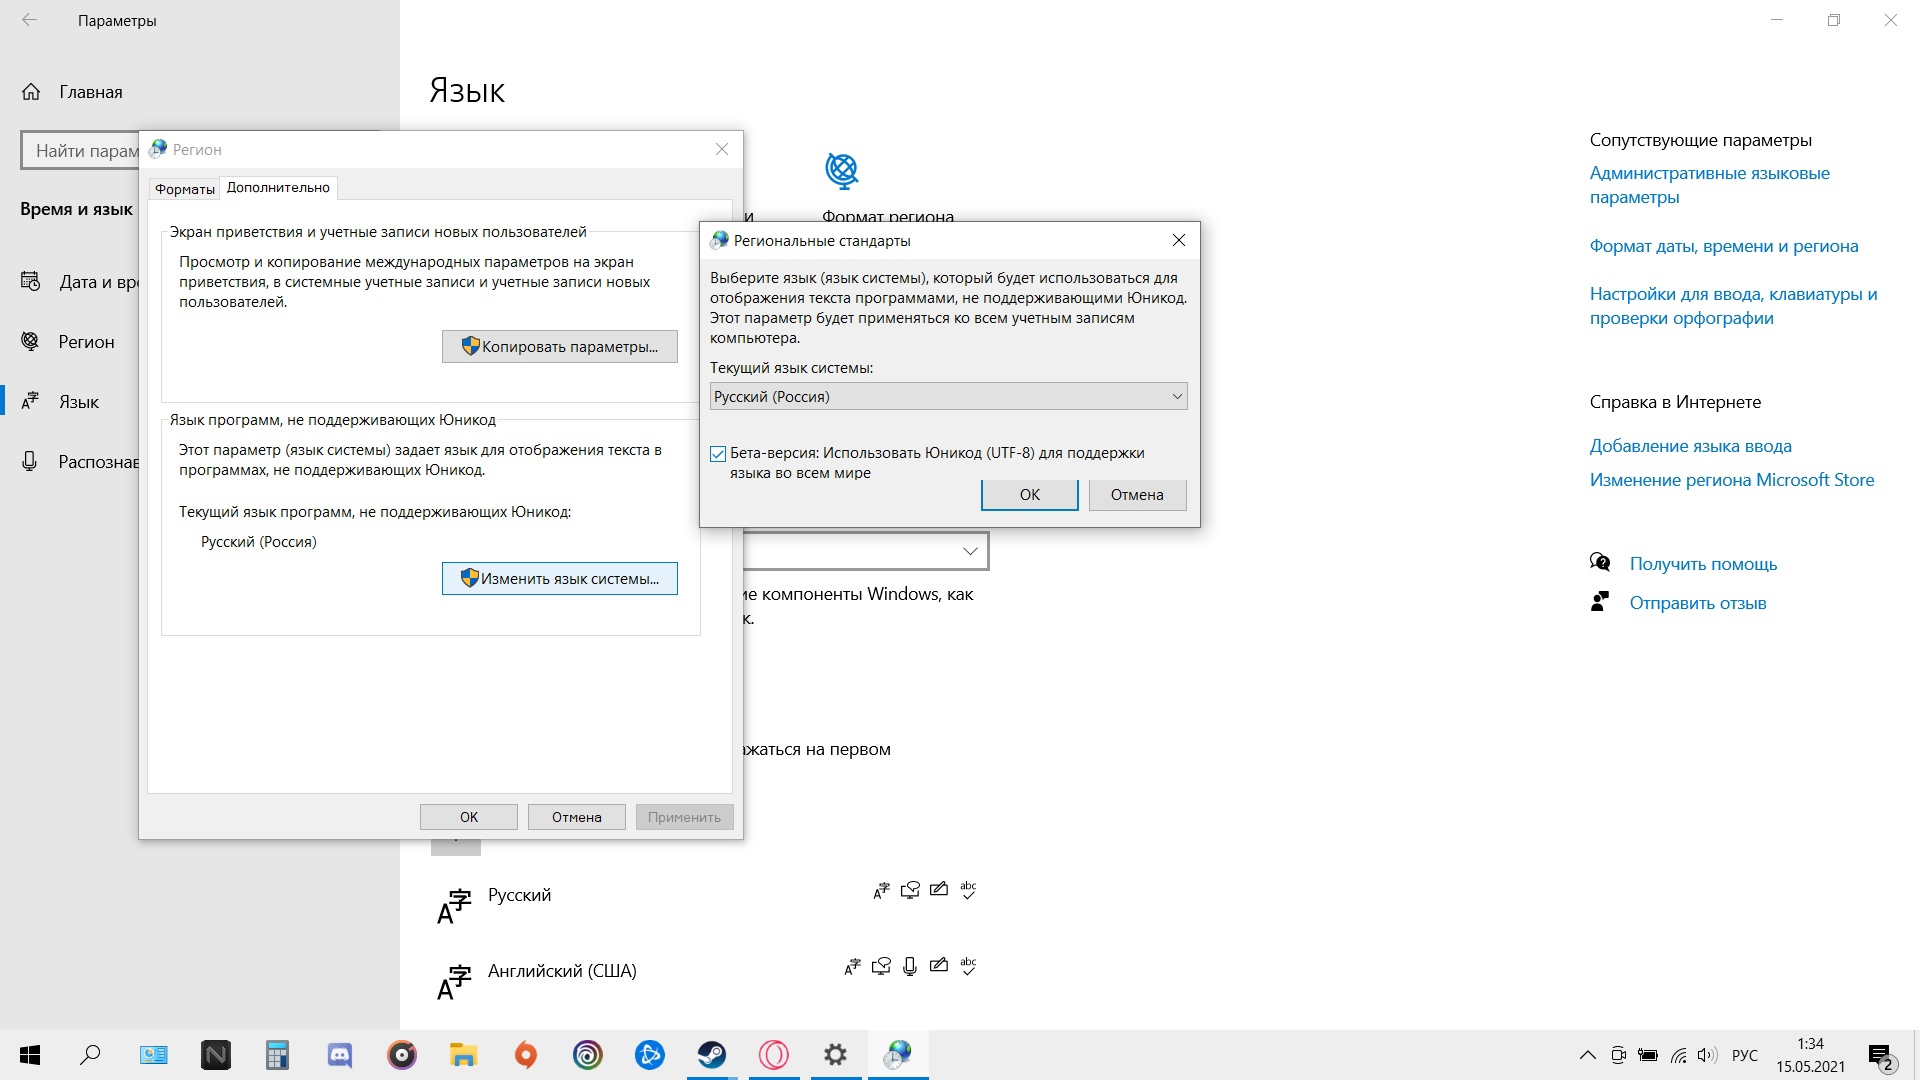The image size is (1920, 1080).
Task: Open the Steam taskbar icon
Action: pyautogui.click(x=712, y=1055)
